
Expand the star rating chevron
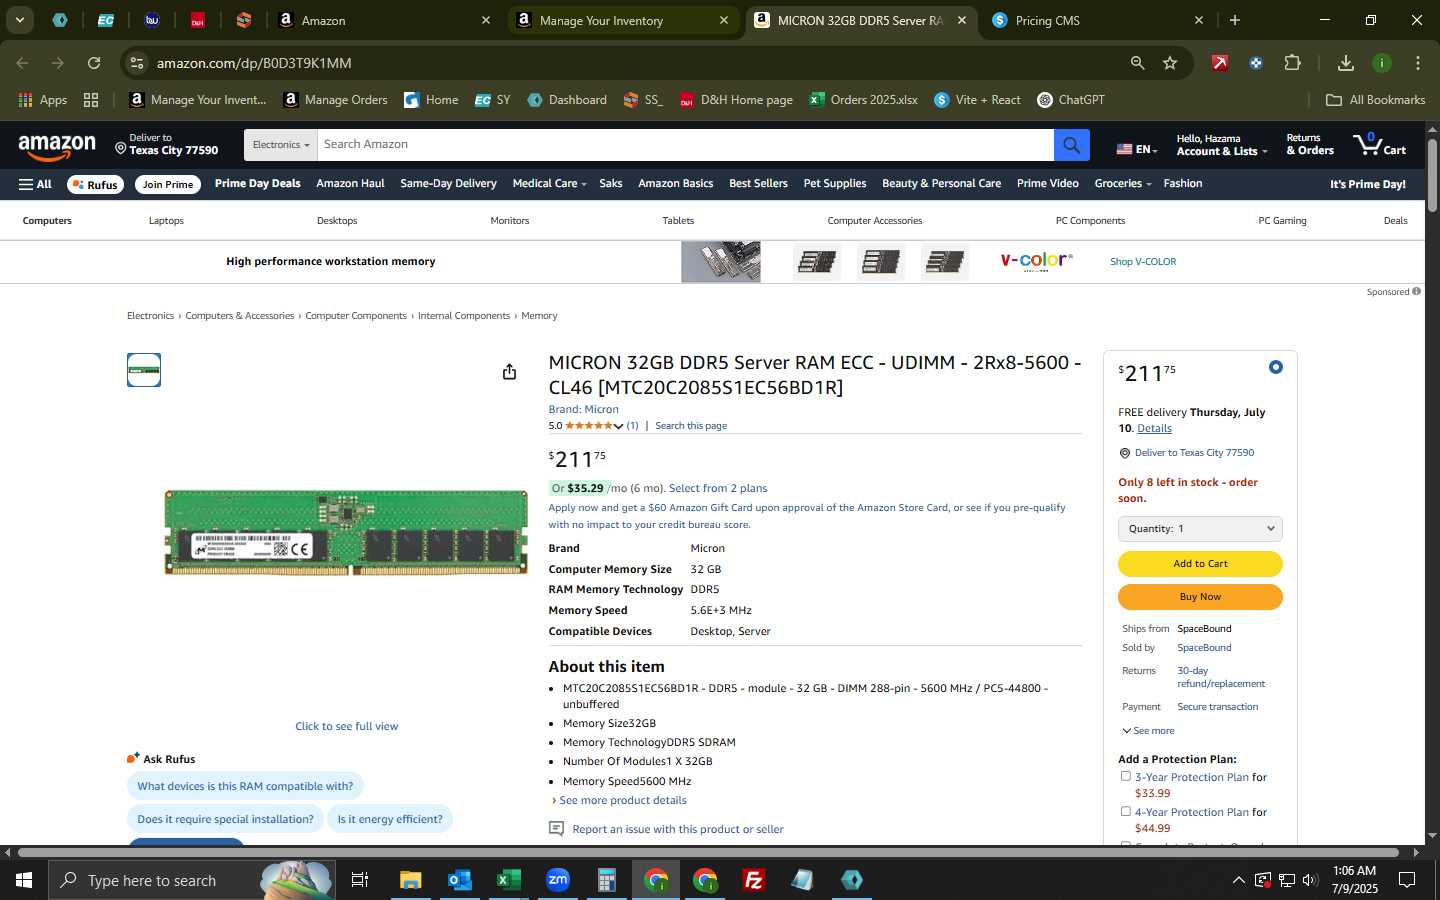(618, 426)
